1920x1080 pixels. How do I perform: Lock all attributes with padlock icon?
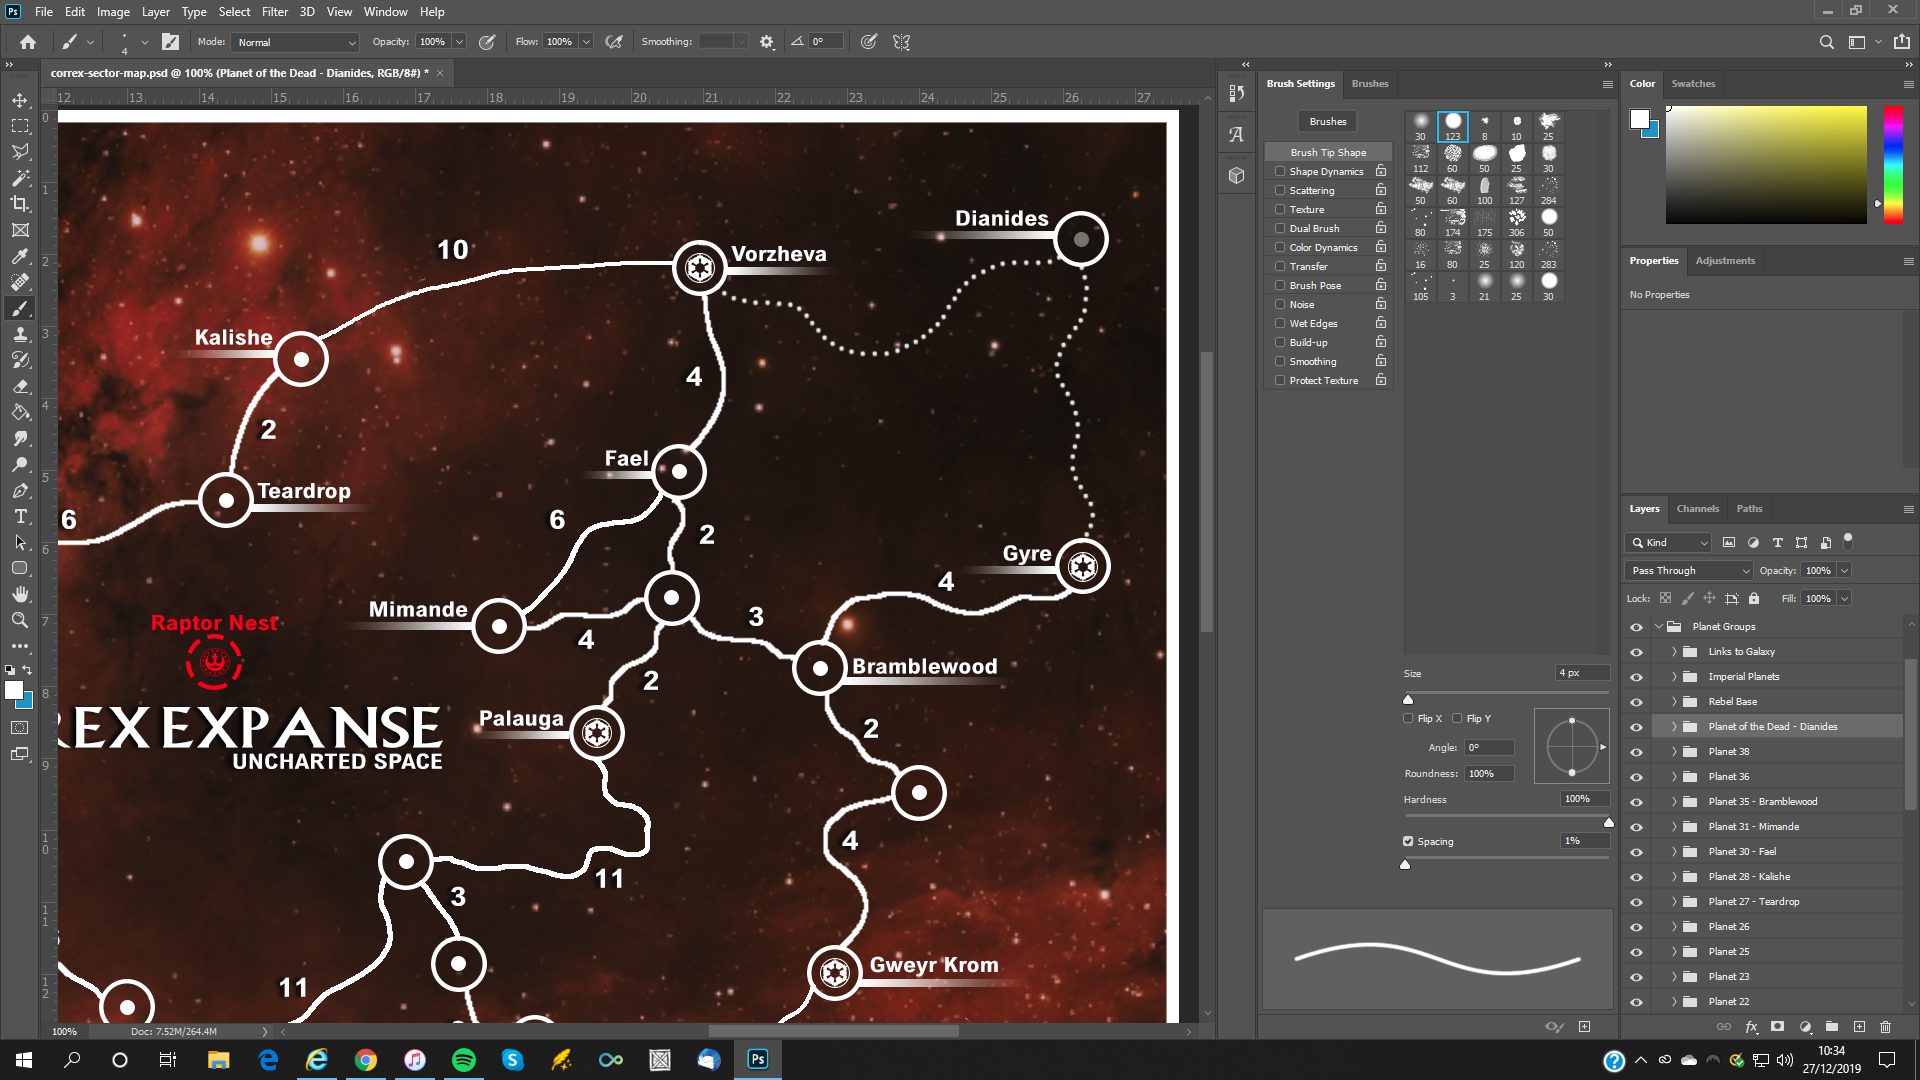[x=1754, y=598]
